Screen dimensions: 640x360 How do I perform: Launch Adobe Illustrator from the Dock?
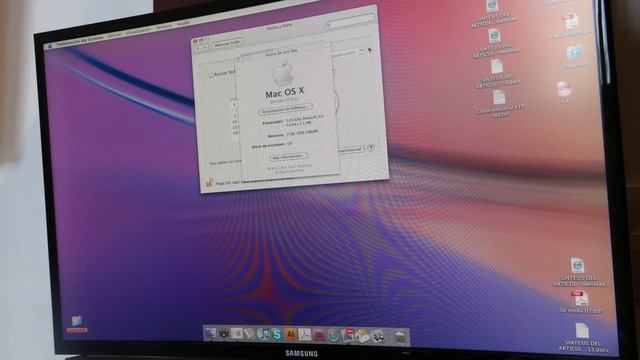click(291, 335)
